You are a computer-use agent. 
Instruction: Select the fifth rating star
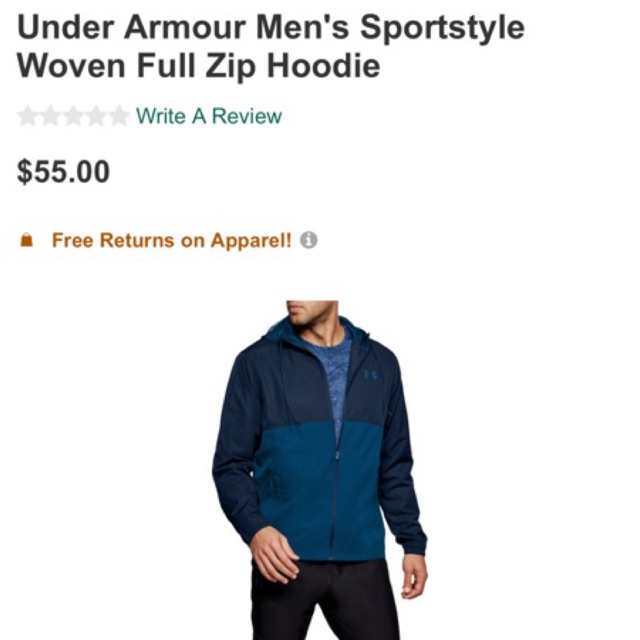119,116
